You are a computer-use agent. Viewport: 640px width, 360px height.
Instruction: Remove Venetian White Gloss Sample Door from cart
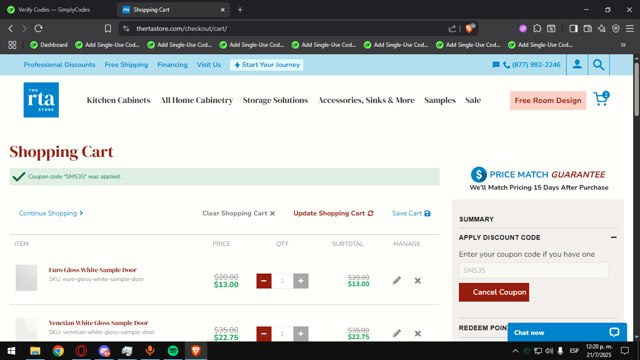point(418,333)
